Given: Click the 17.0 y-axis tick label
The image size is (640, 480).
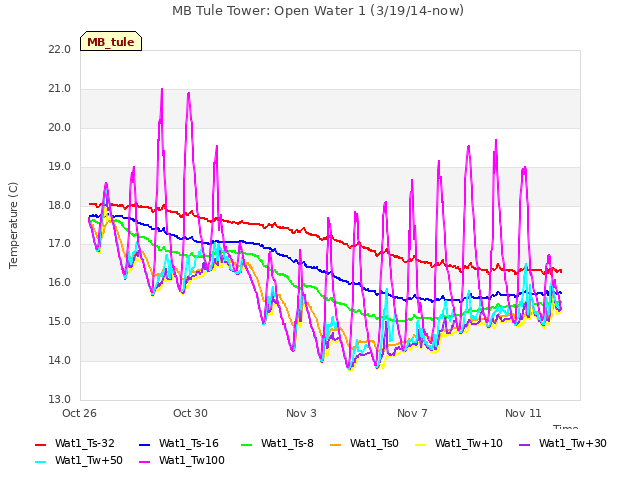Looking at the screenshot, I should pyautogui.click(x=60, y=244).
